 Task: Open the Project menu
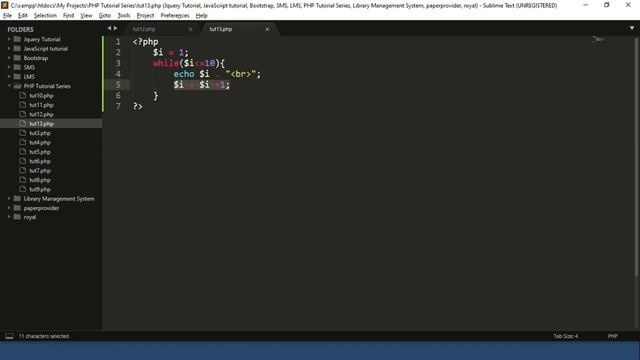[x=145, y=16]
